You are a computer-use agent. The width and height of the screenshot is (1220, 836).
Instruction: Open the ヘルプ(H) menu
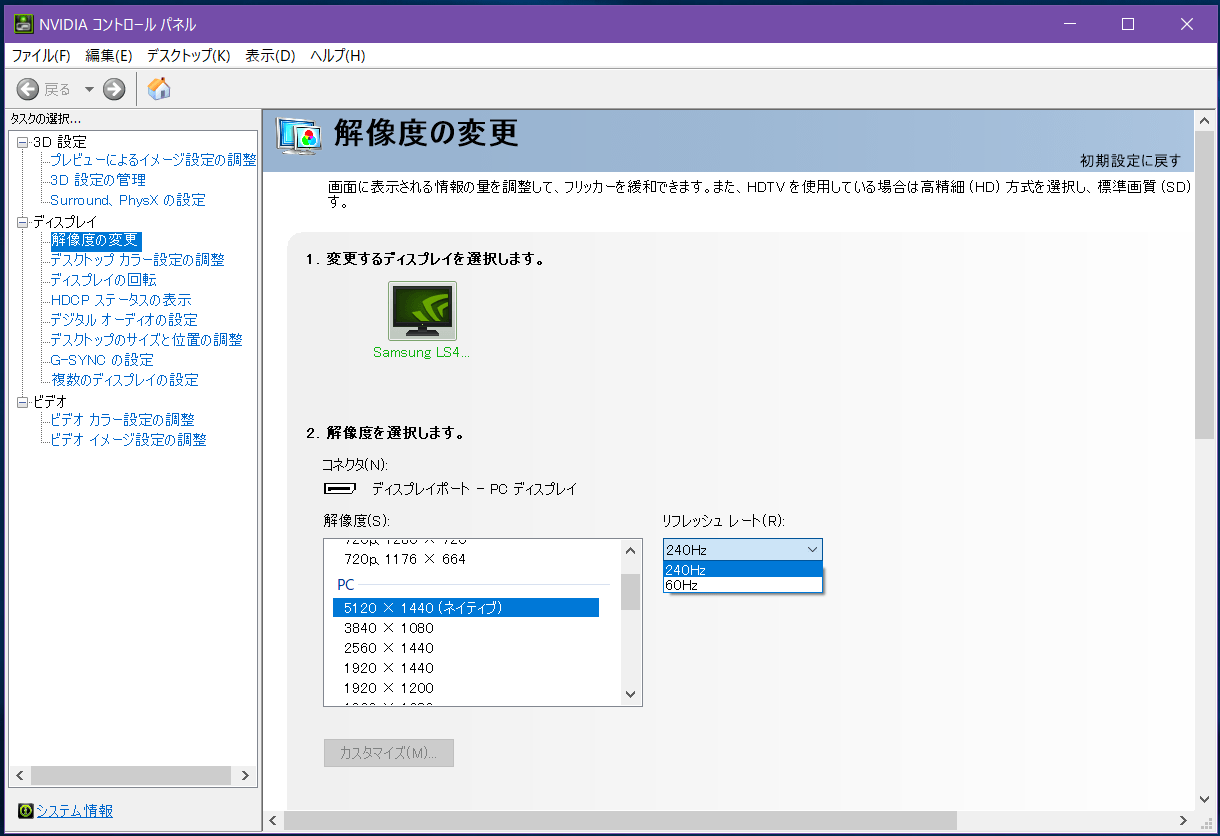tap(338, 56)
